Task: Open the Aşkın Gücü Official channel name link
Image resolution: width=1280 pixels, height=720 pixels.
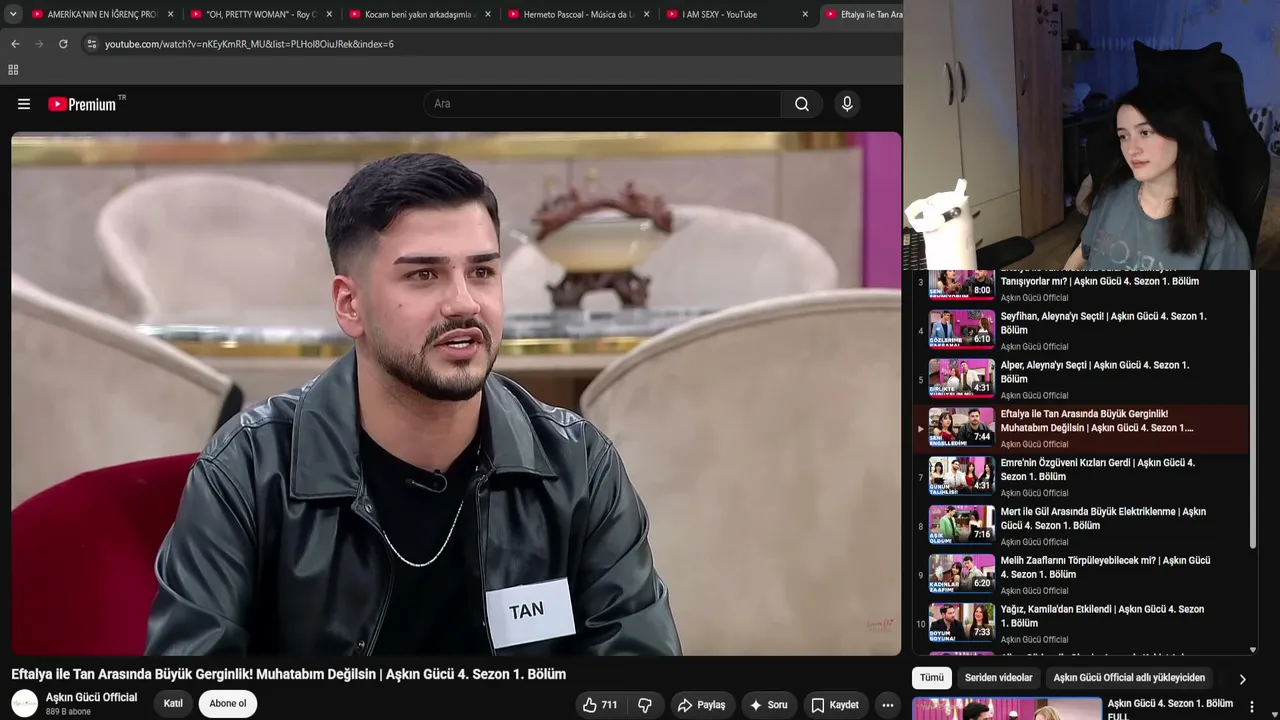Action: coord(91,698)
